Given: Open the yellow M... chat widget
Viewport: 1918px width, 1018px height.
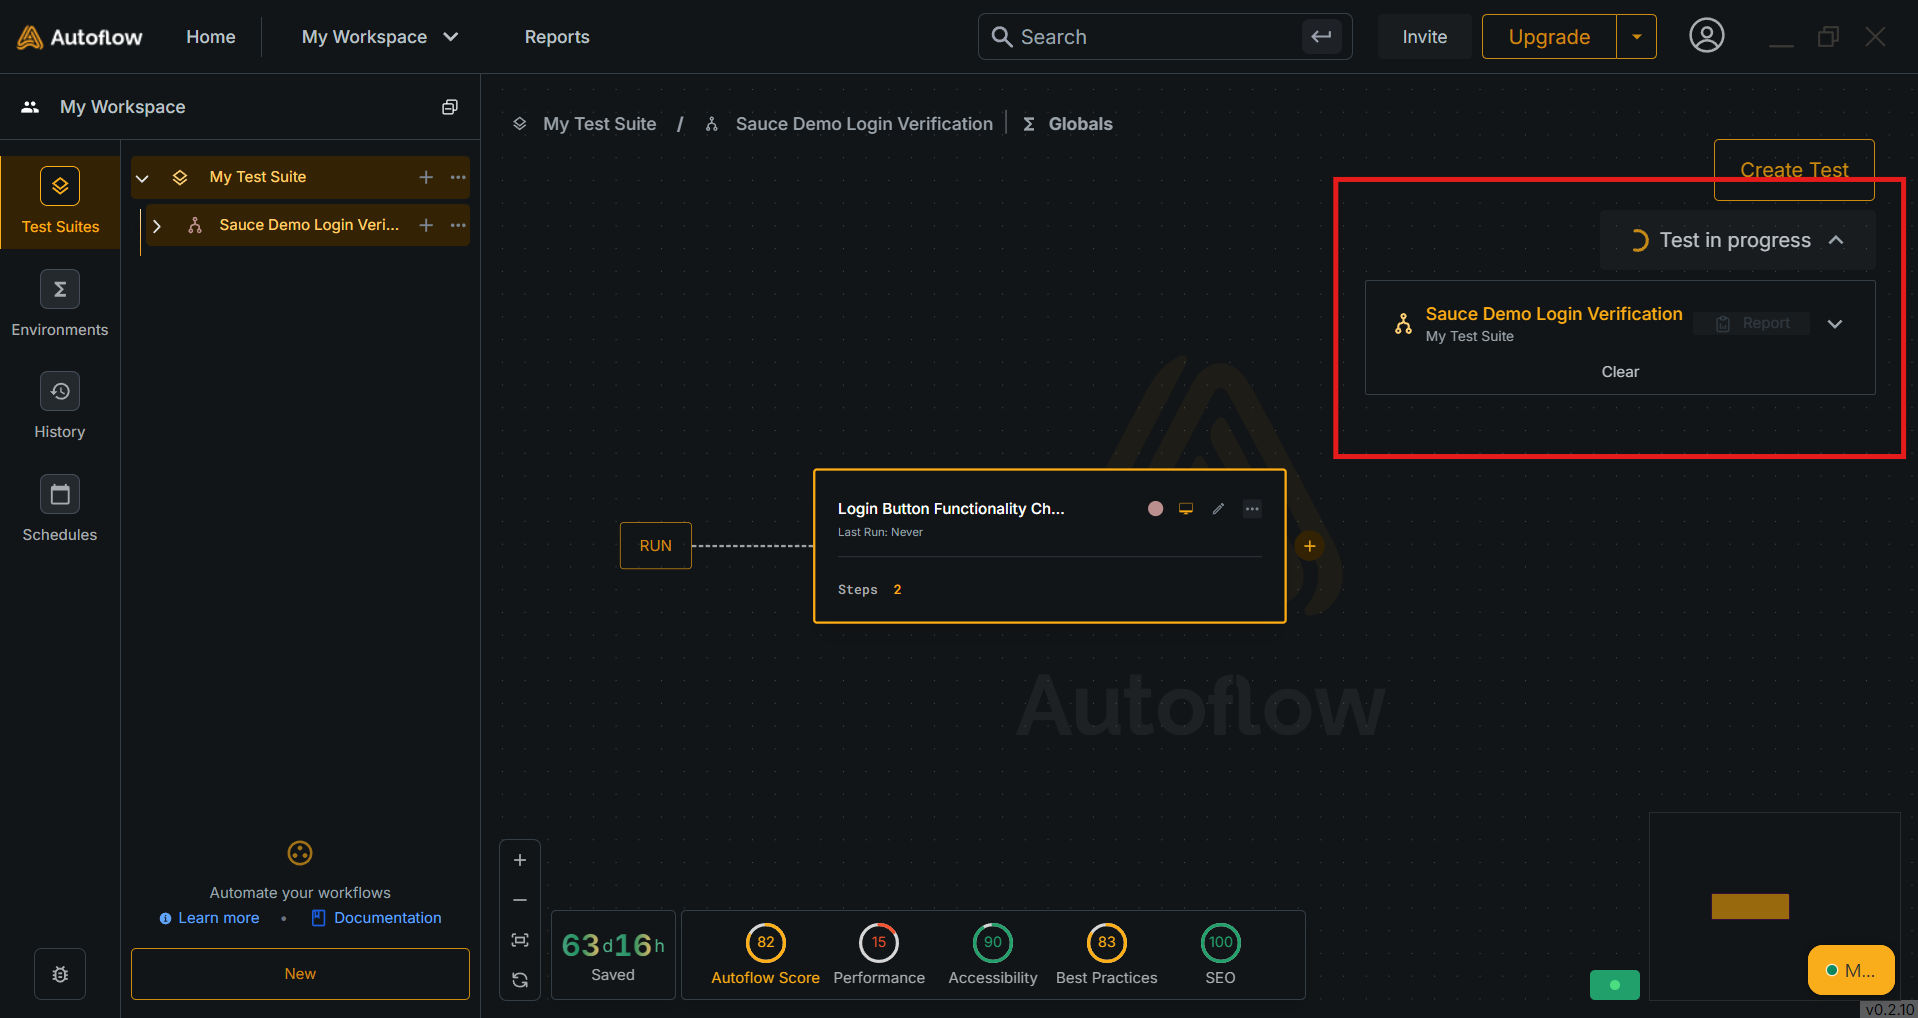Looking at the screenshot, I should click(x=1851, y=970).
